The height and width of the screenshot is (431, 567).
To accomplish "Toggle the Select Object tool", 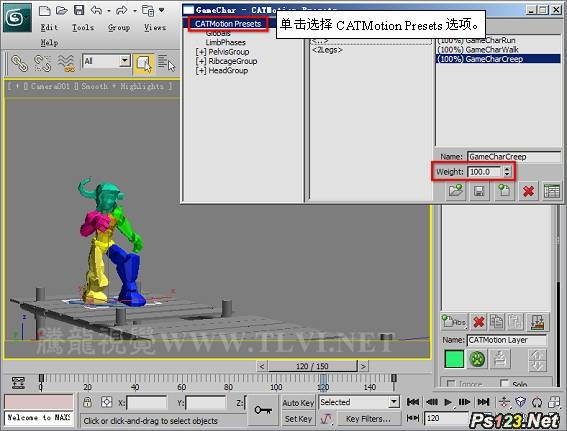I will 144,64.
